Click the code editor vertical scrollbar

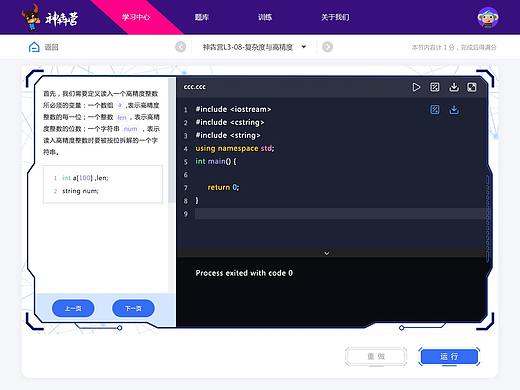pyautogui.click(x=488, y=218)
